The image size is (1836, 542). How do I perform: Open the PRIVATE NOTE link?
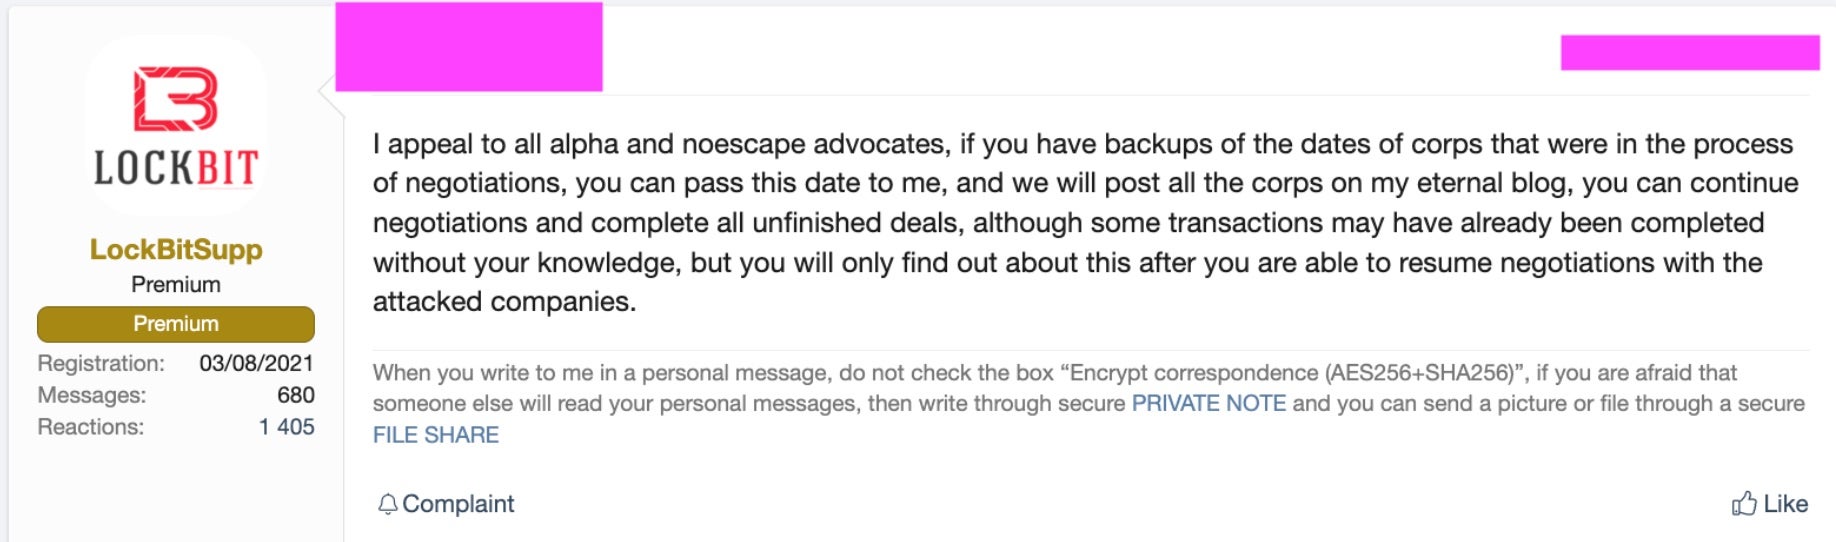[x=1208, y=404]
